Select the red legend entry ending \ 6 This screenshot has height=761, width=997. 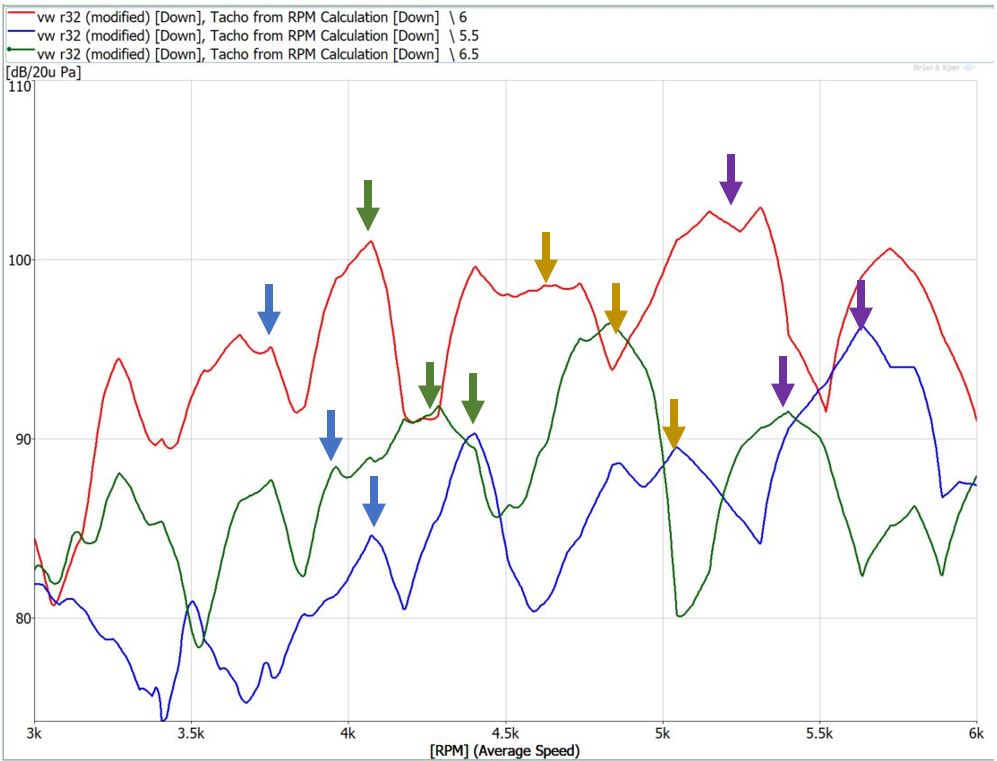pyautogui.click(x=237, y=17)
